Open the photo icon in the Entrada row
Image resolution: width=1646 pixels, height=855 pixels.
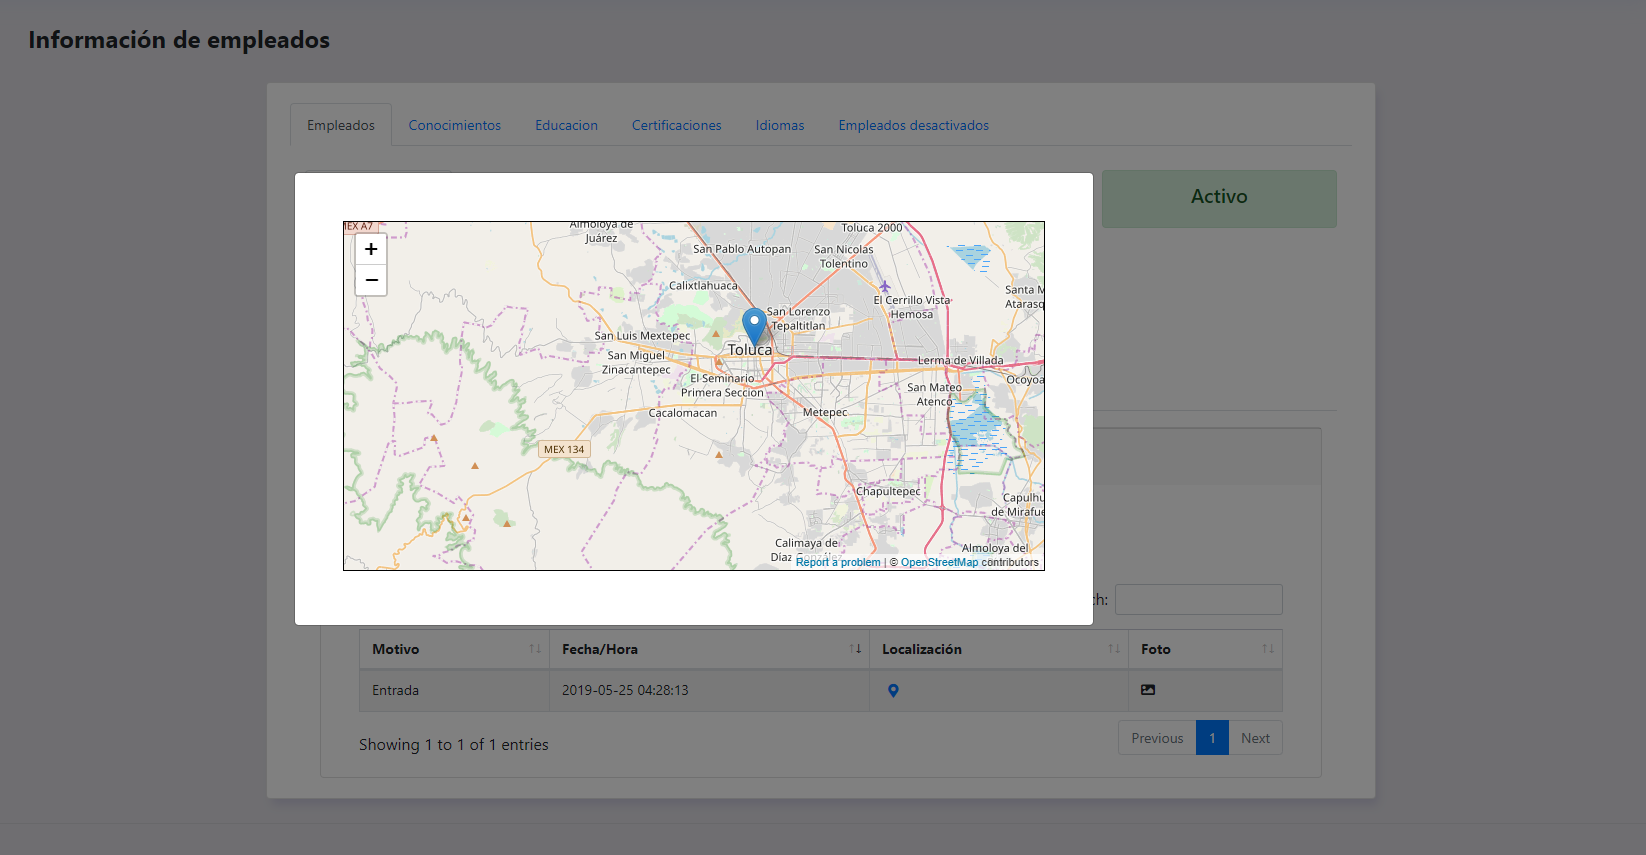(x=1148, y=690)
